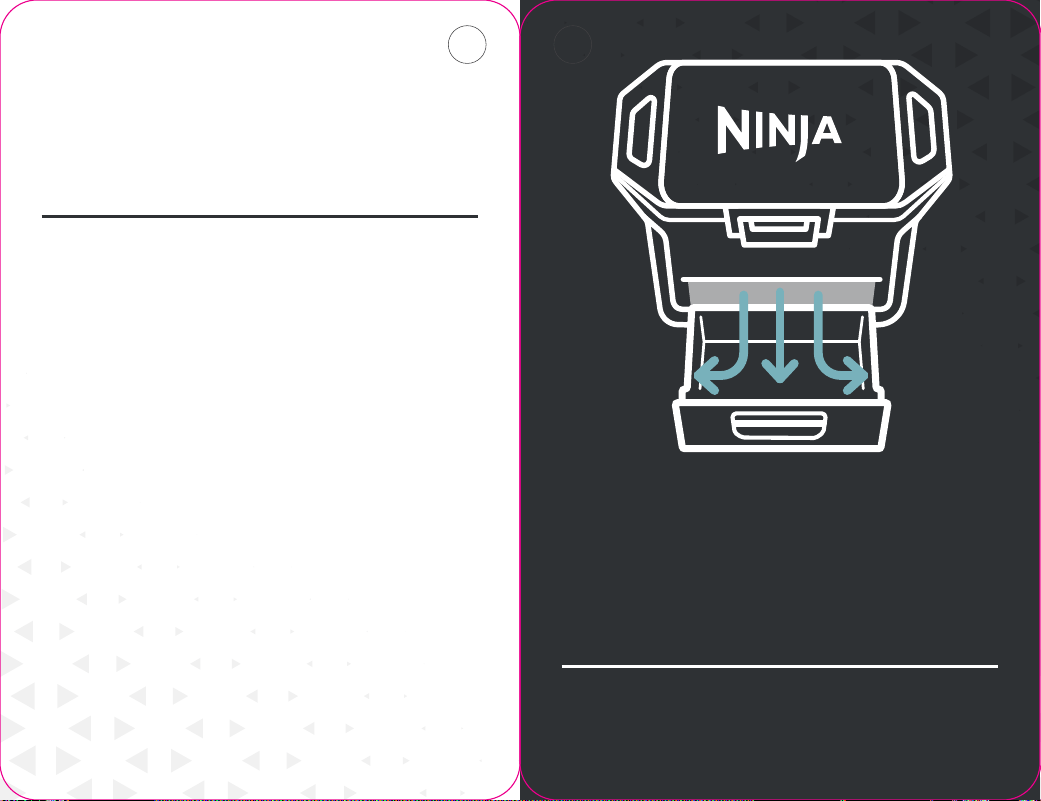The height and width of the screenshot is (801, 1041).
Task: Click the cooler's right side handle
Action: click(x=921, y=128)
